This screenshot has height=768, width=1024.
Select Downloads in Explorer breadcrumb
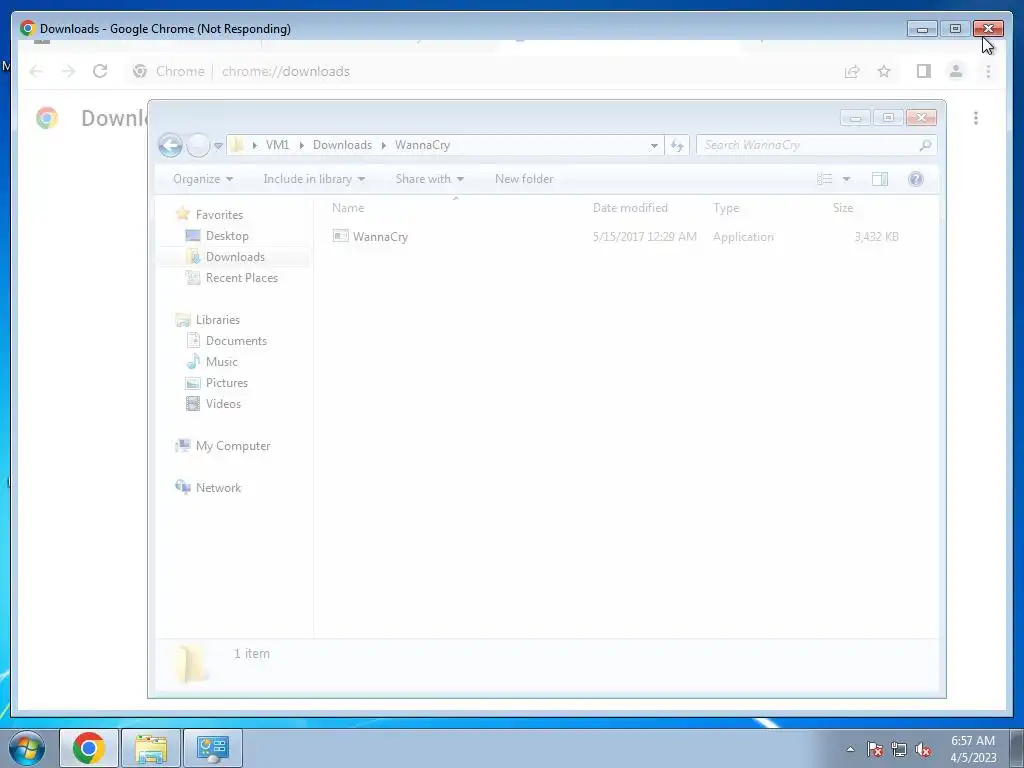pyautogui.click(x=342, y=145)
